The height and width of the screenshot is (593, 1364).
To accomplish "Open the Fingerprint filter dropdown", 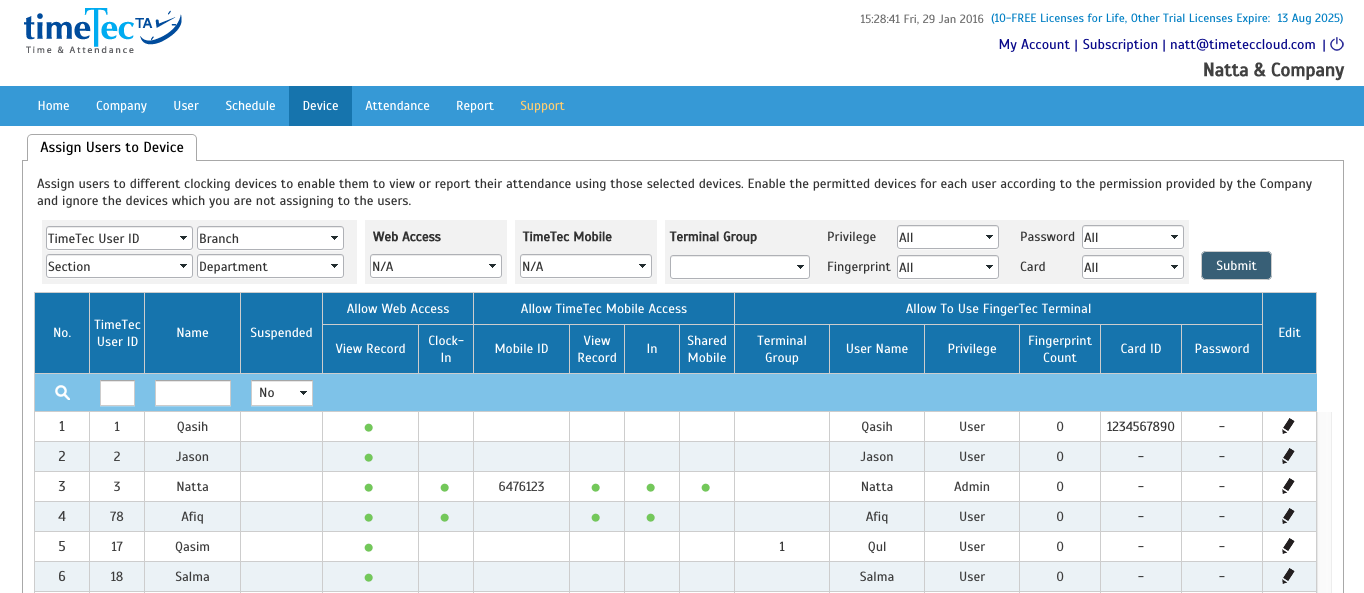I will point(948,267).
